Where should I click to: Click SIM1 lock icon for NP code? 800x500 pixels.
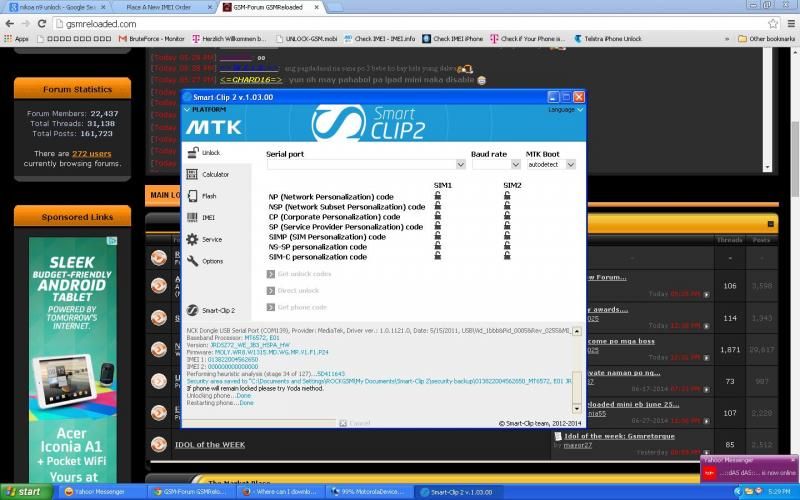[x=438, y=196]
